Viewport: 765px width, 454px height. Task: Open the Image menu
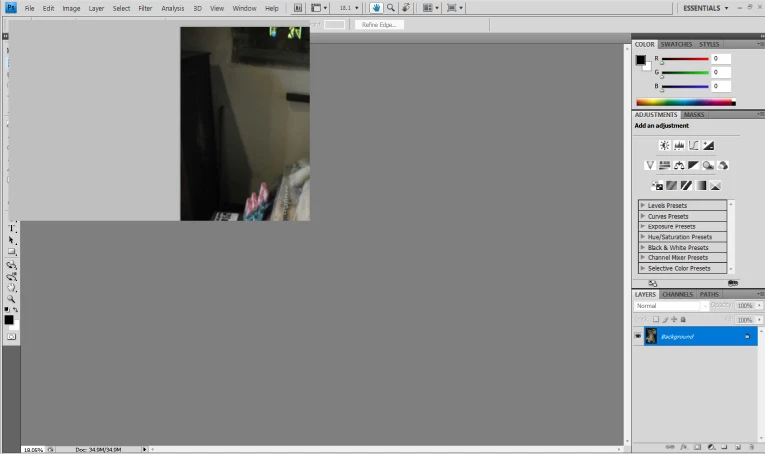click(x=71, y=8)
